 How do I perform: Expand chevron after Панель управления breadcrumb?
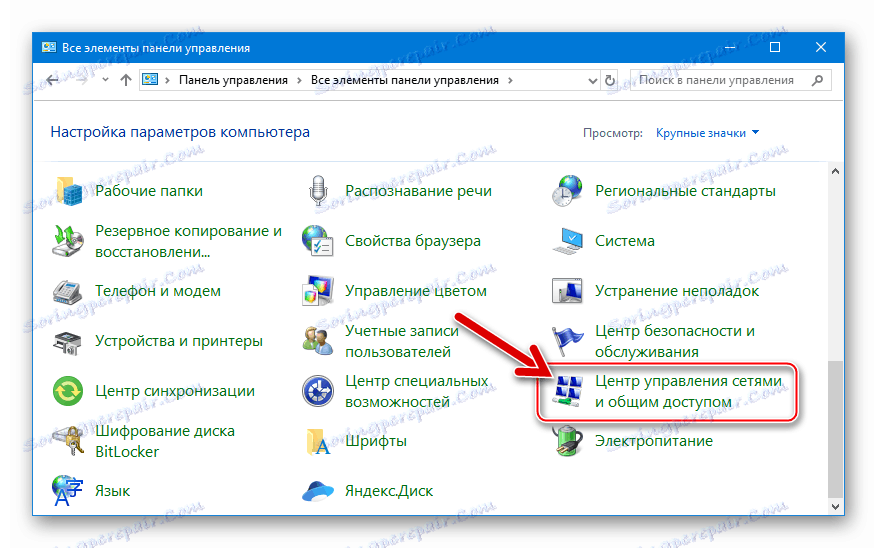click(299, 81)
